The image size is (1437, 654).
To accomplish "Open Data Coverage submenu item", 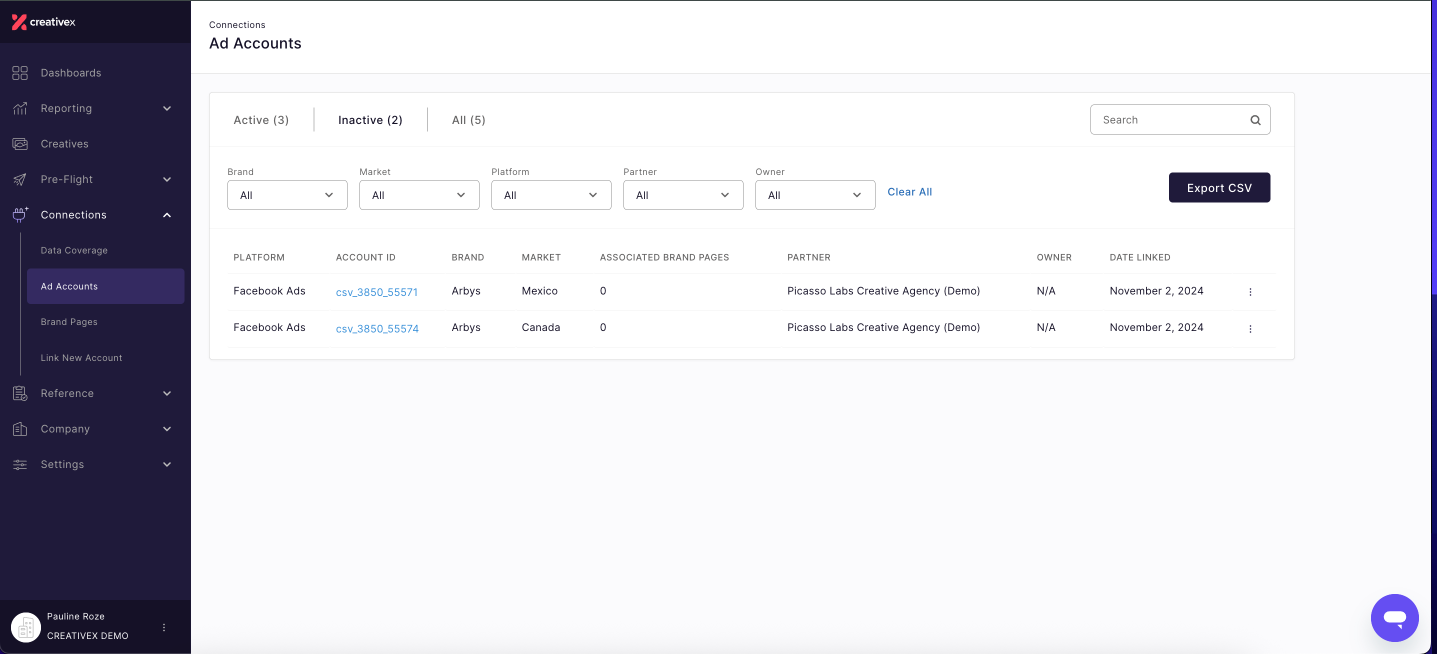I will (x=74, y=251).
